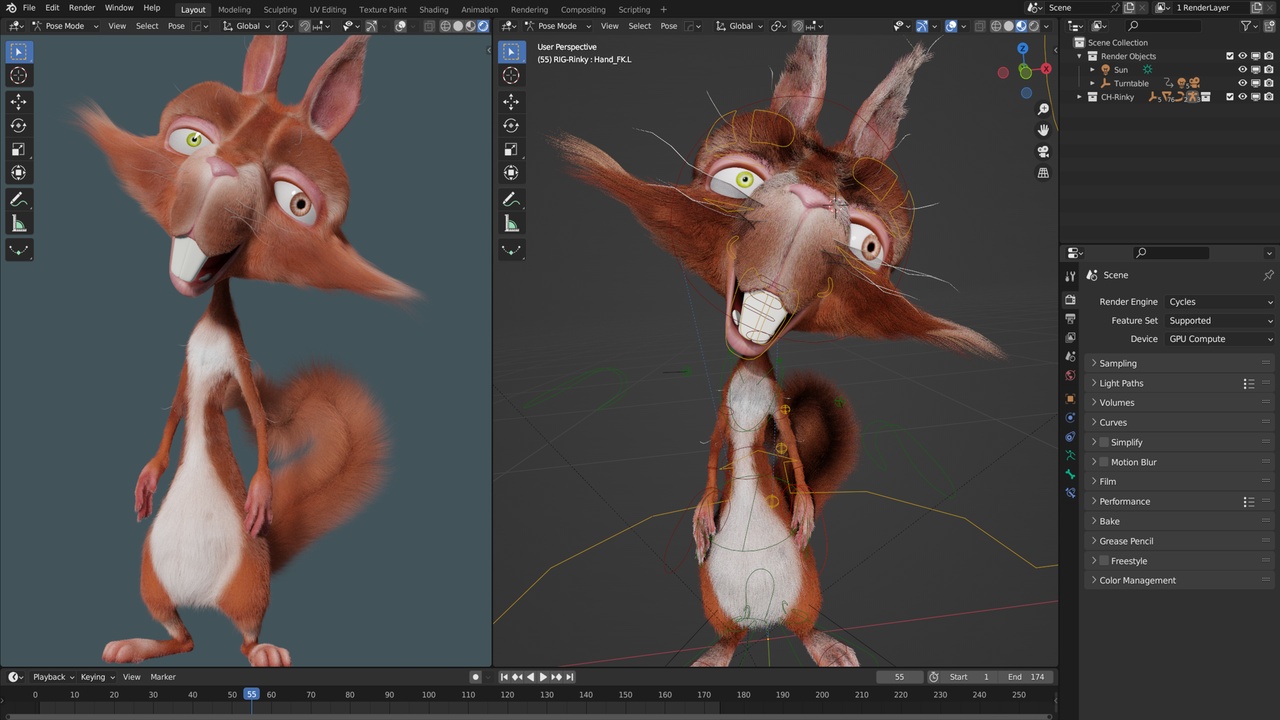This screenshot has height=720, width=1280.
Task: Open the Render menu in top bar
Action: (x=82, y=8)
